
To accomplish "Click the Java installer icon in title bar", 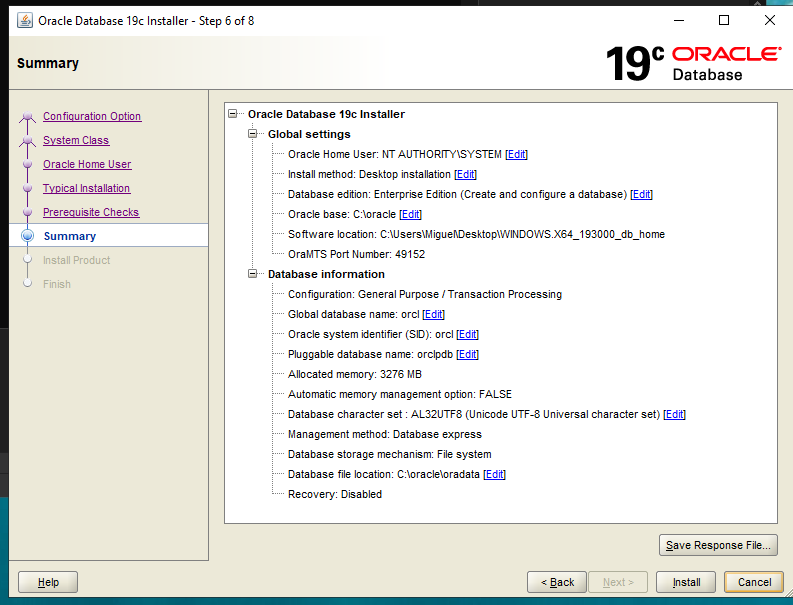I will pyautogui.click(x=25, y=20).
